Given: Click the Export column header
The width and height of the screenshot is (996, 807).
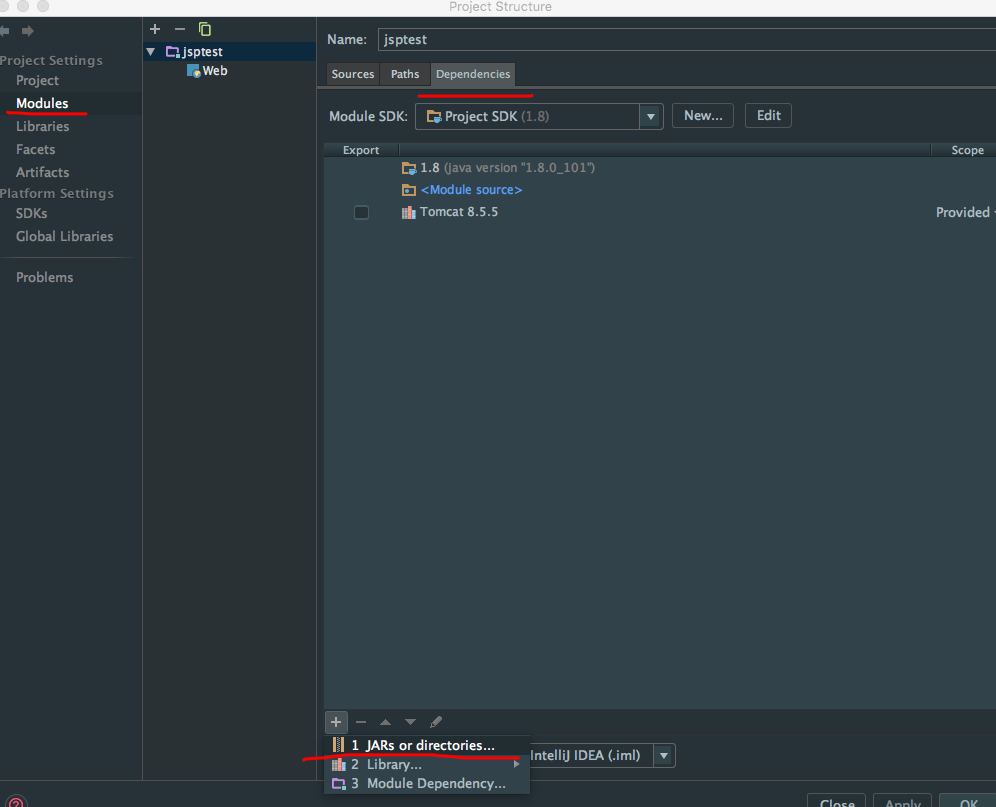Looking at the screenshot, I should [361, 150].
